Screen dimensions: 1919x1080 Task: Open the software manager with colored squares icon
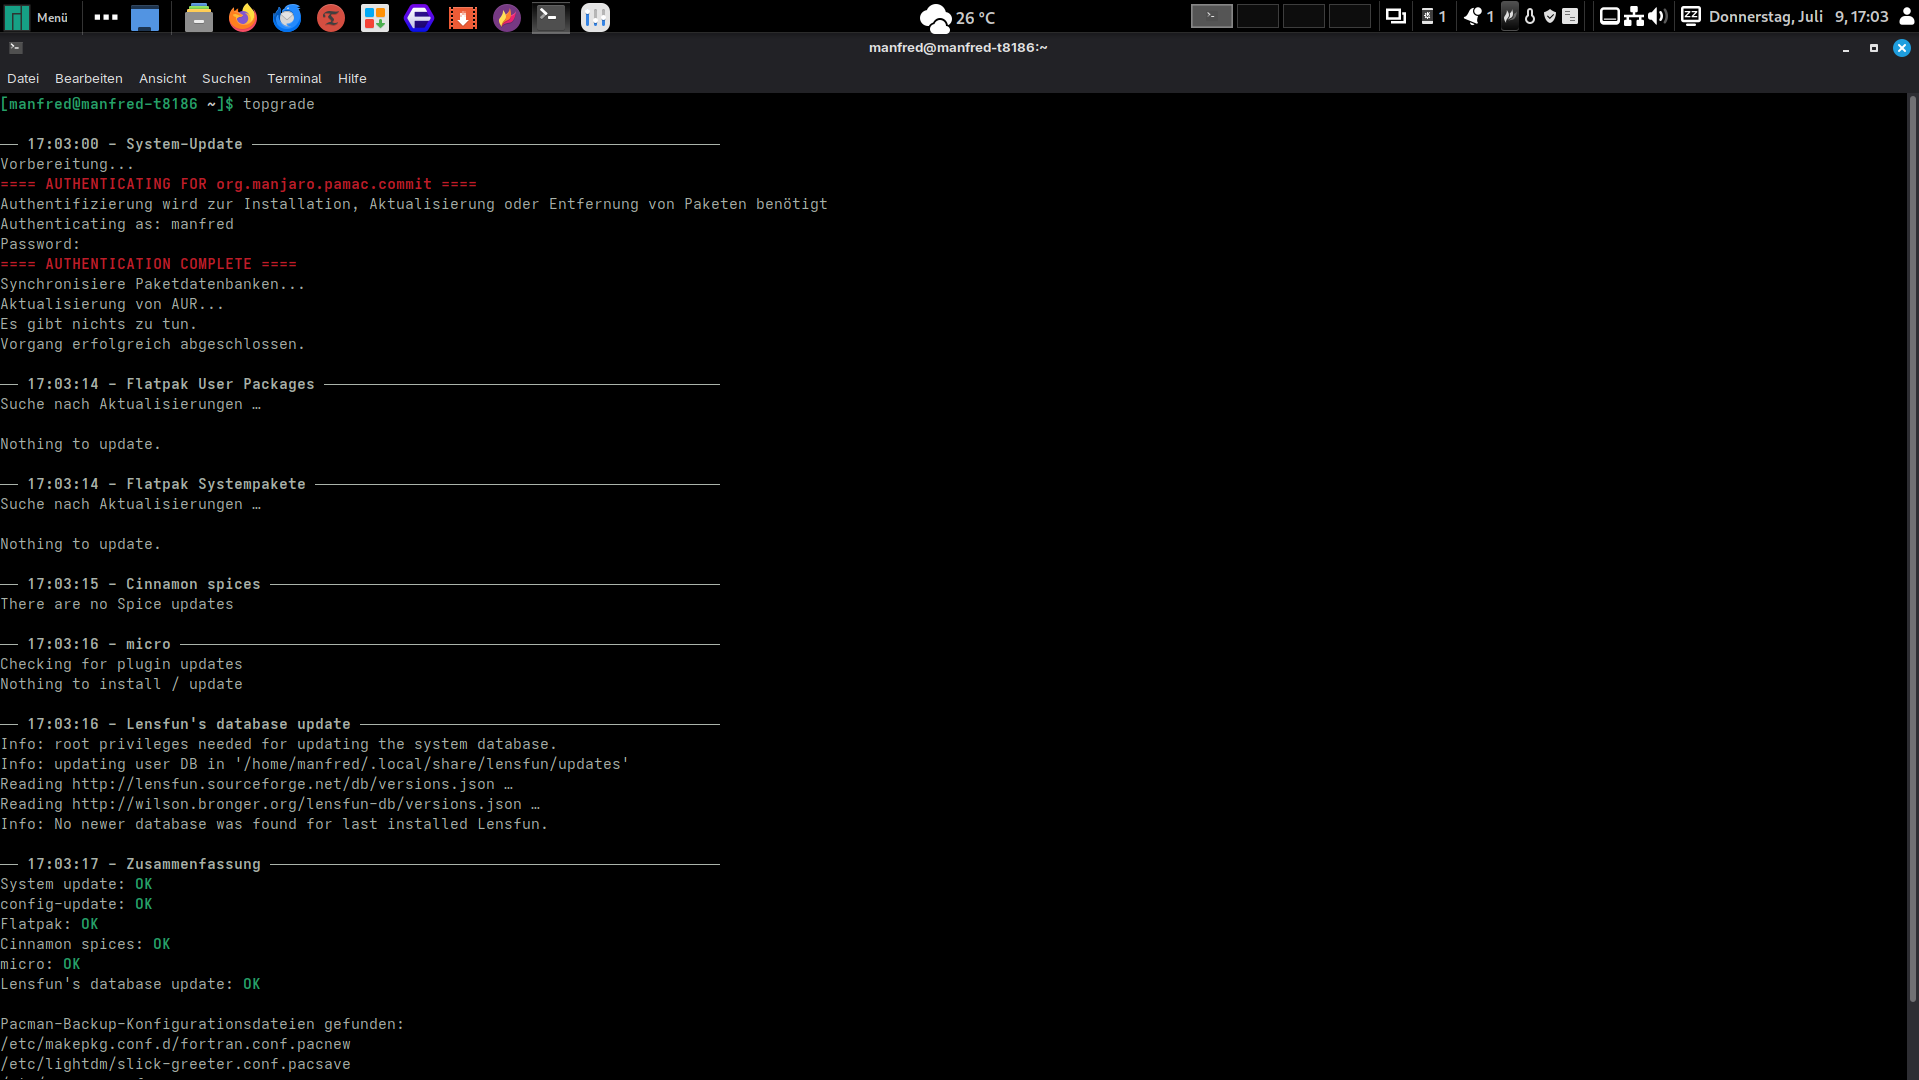pyautogui.click(x=375, y=17)
